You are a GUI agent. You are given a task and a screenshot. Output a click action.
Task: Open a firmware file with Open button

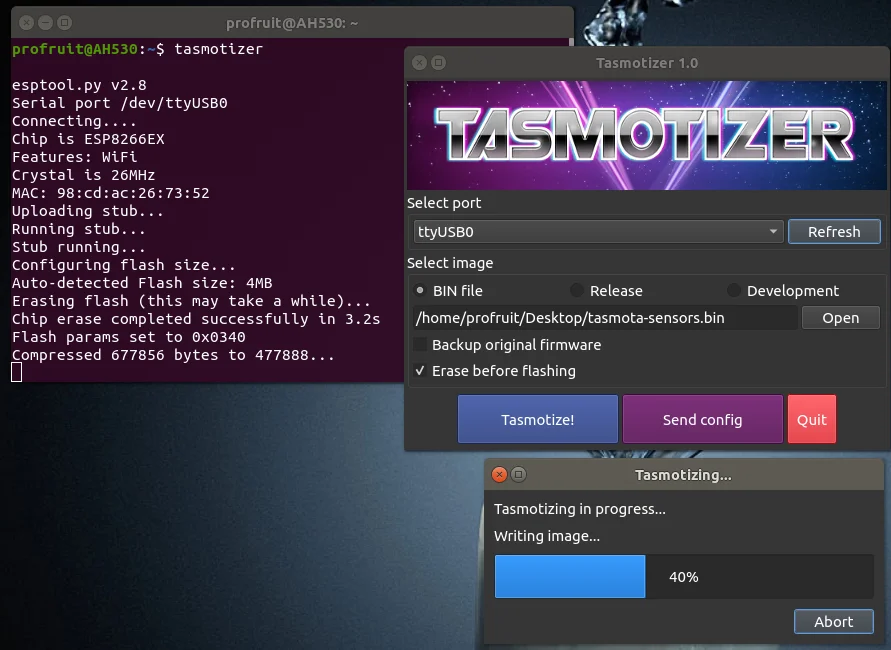[x=840, y=318]
